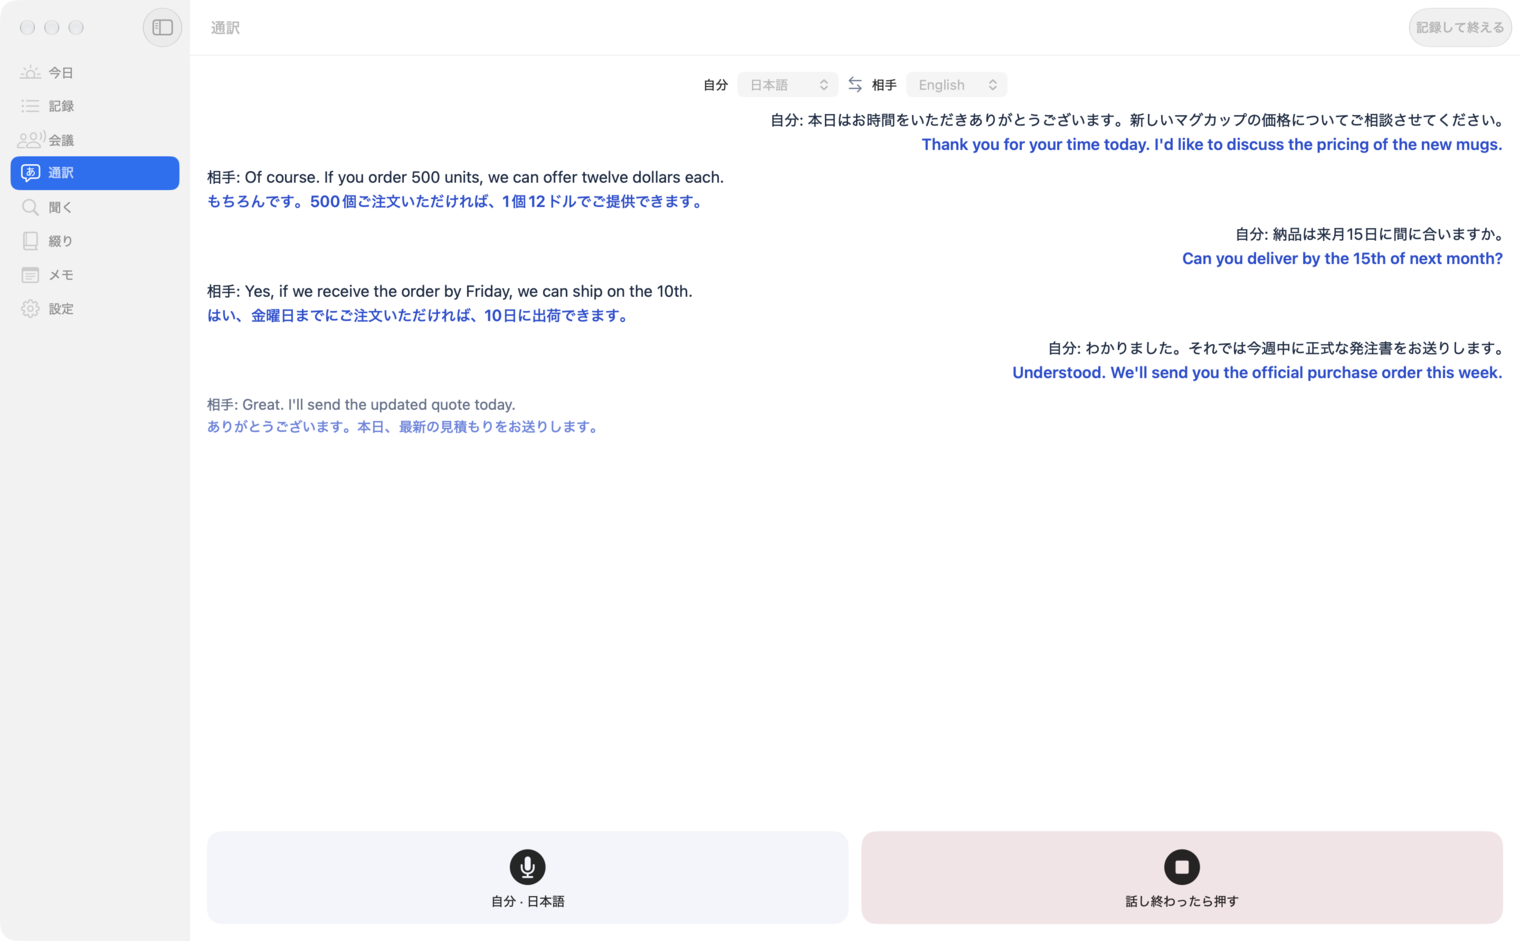Click the list icon beside 記録
This screenshot has height=941, width=1520.
[x=30, y=105]
